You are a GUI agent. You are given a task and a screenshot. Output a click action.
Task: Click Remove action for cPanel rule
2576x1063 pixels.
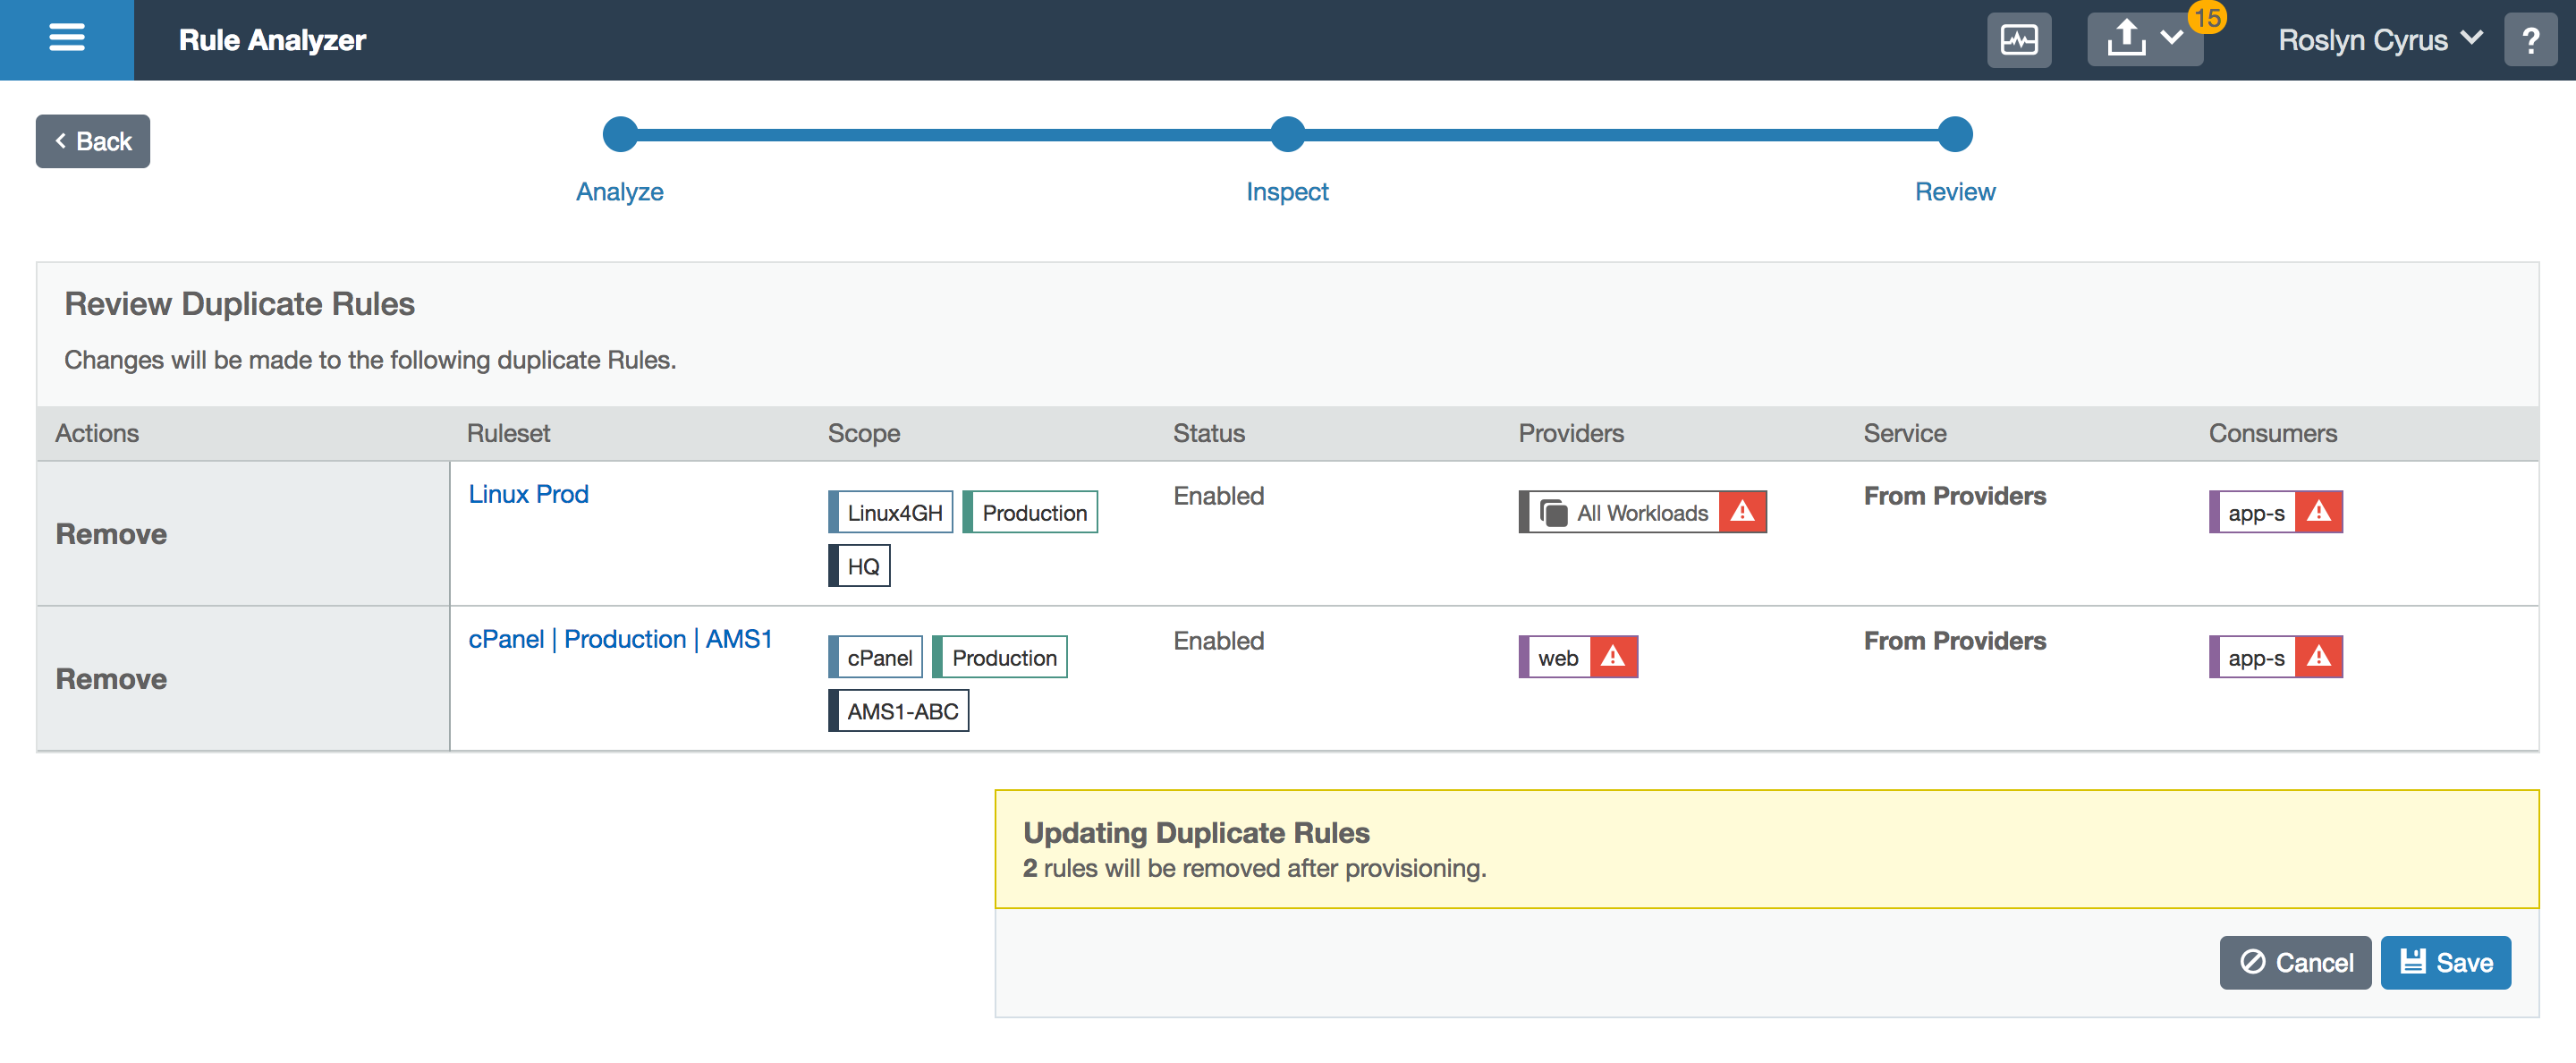111,678
